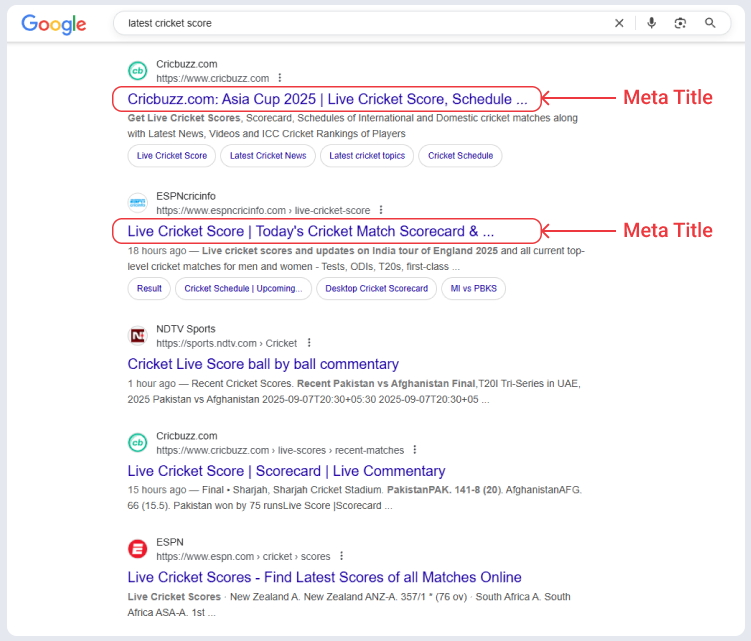Select the Cricket Schedule chip

(460, 156)
